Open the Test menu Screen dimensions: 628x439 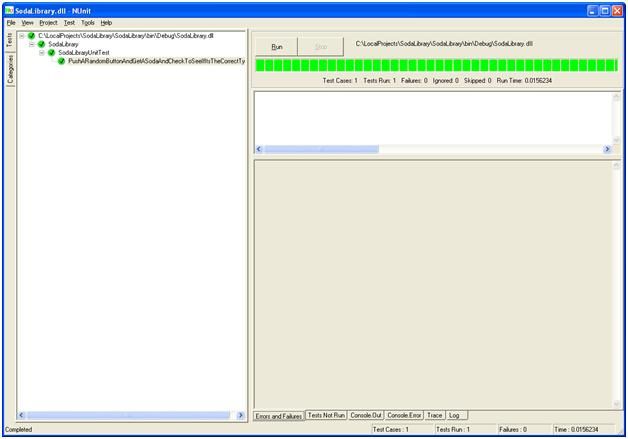pyautogui.click(x=69, y=23)
